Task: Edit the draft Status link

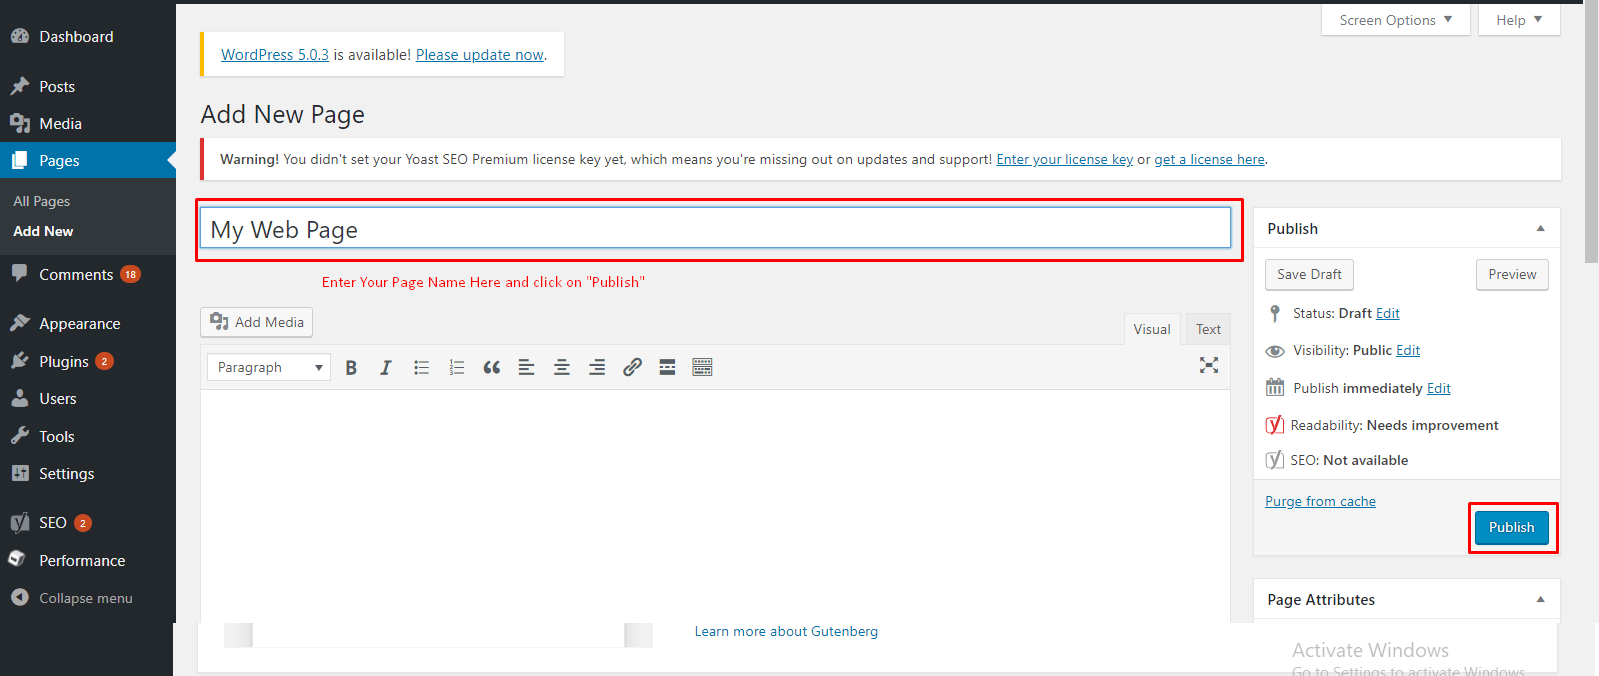Action: (x=1388, y=313)
